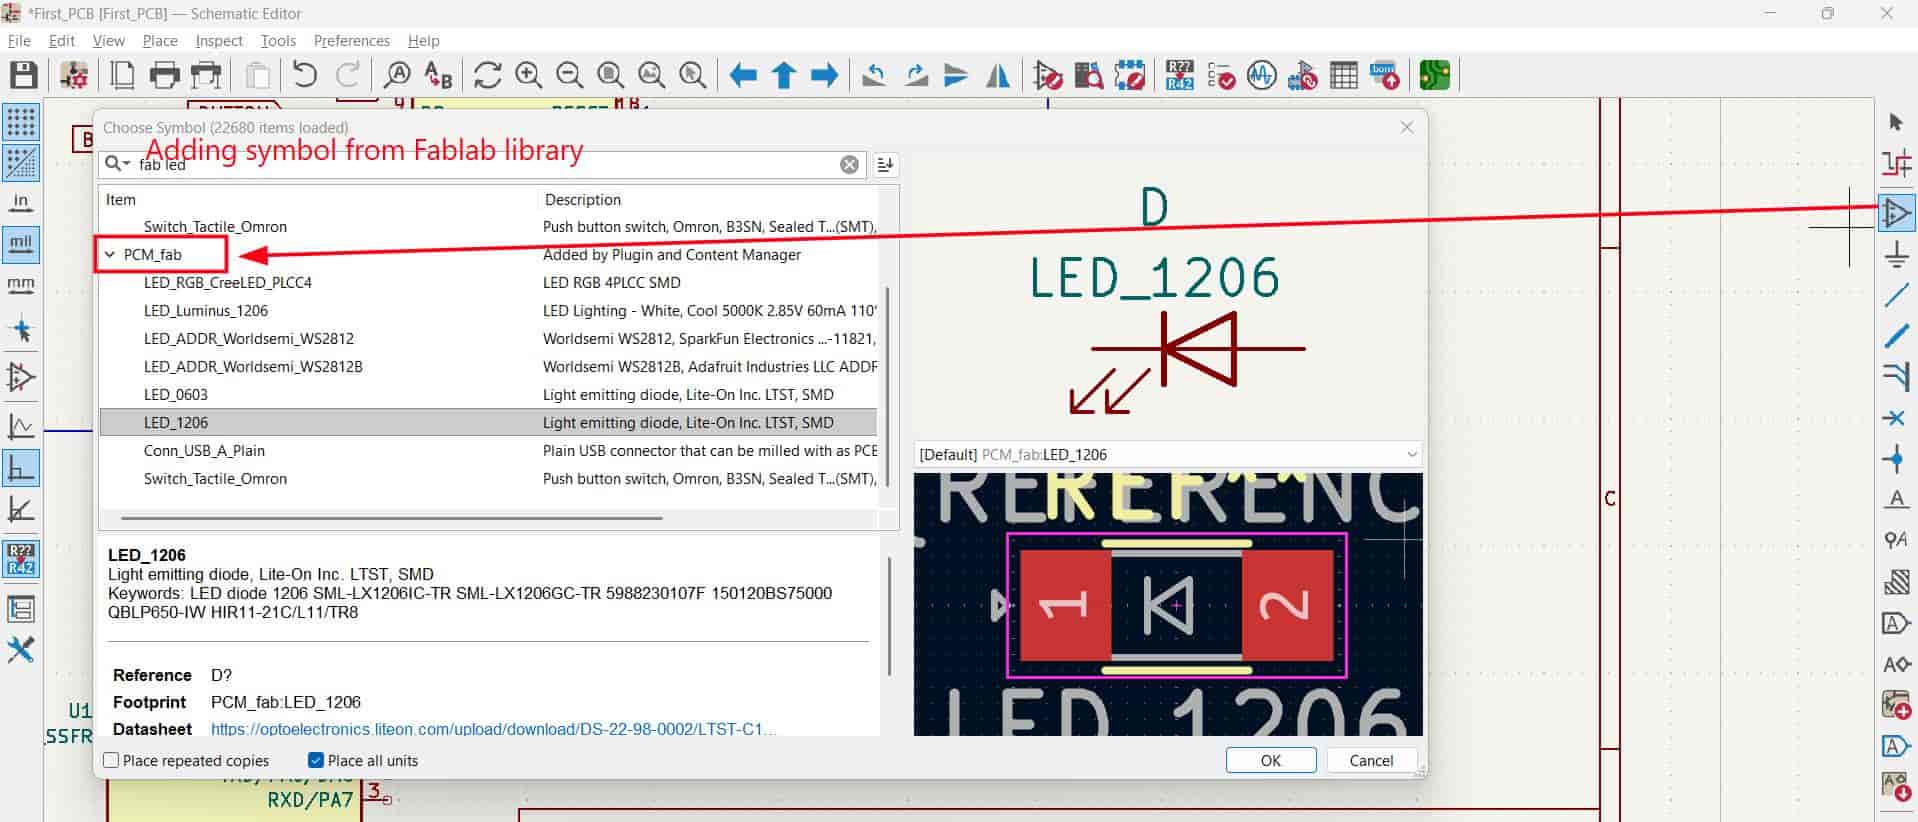The width and height of the screenshot is (1918, 822).
Task: Close the Choose Symbol dialog
Action: 1407,127
